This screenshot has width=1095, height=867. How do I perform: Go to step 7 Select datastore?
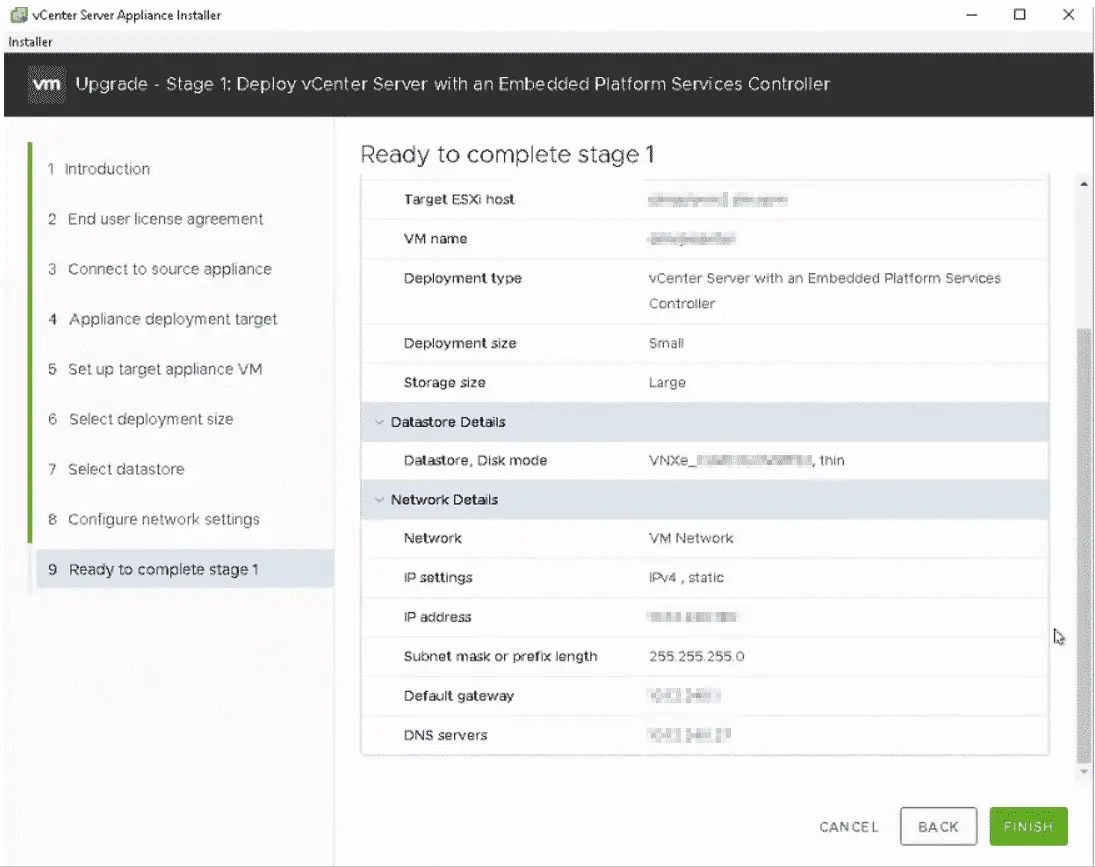[x=116, y=469]
